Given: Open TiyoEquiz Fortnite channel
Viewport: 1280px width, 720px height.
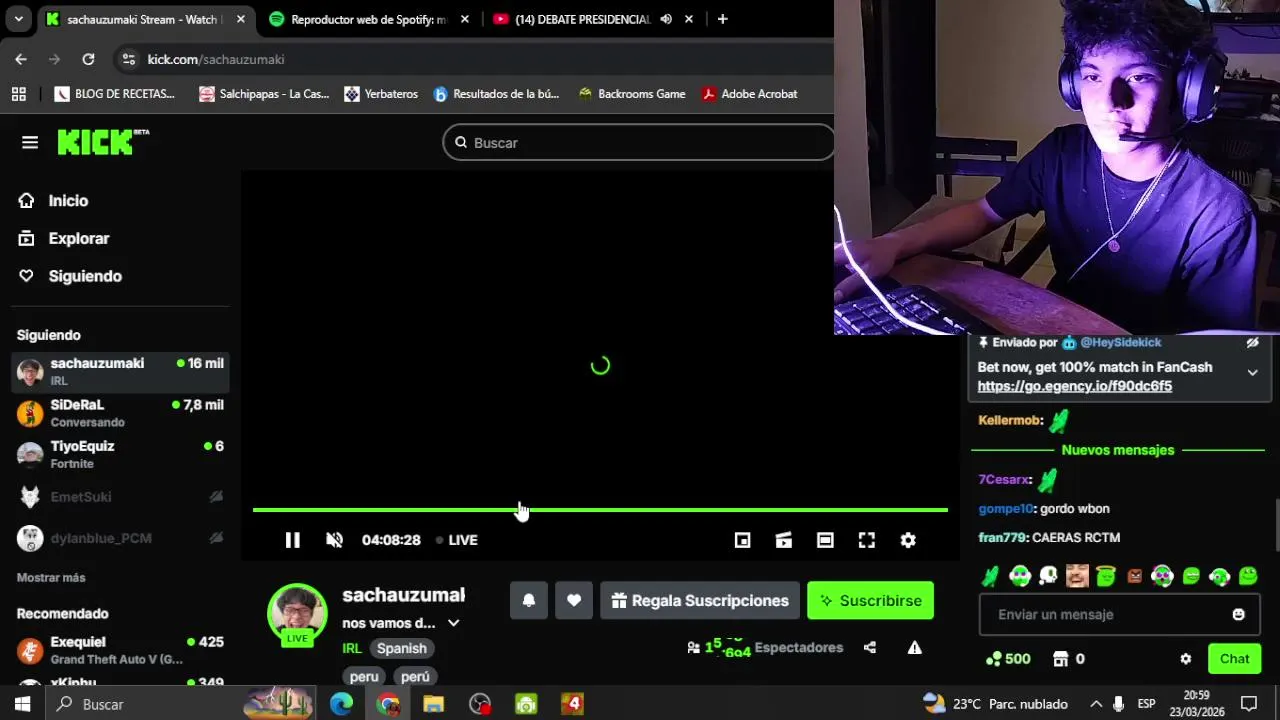Looking at the screenshot, I should point(120,454).
